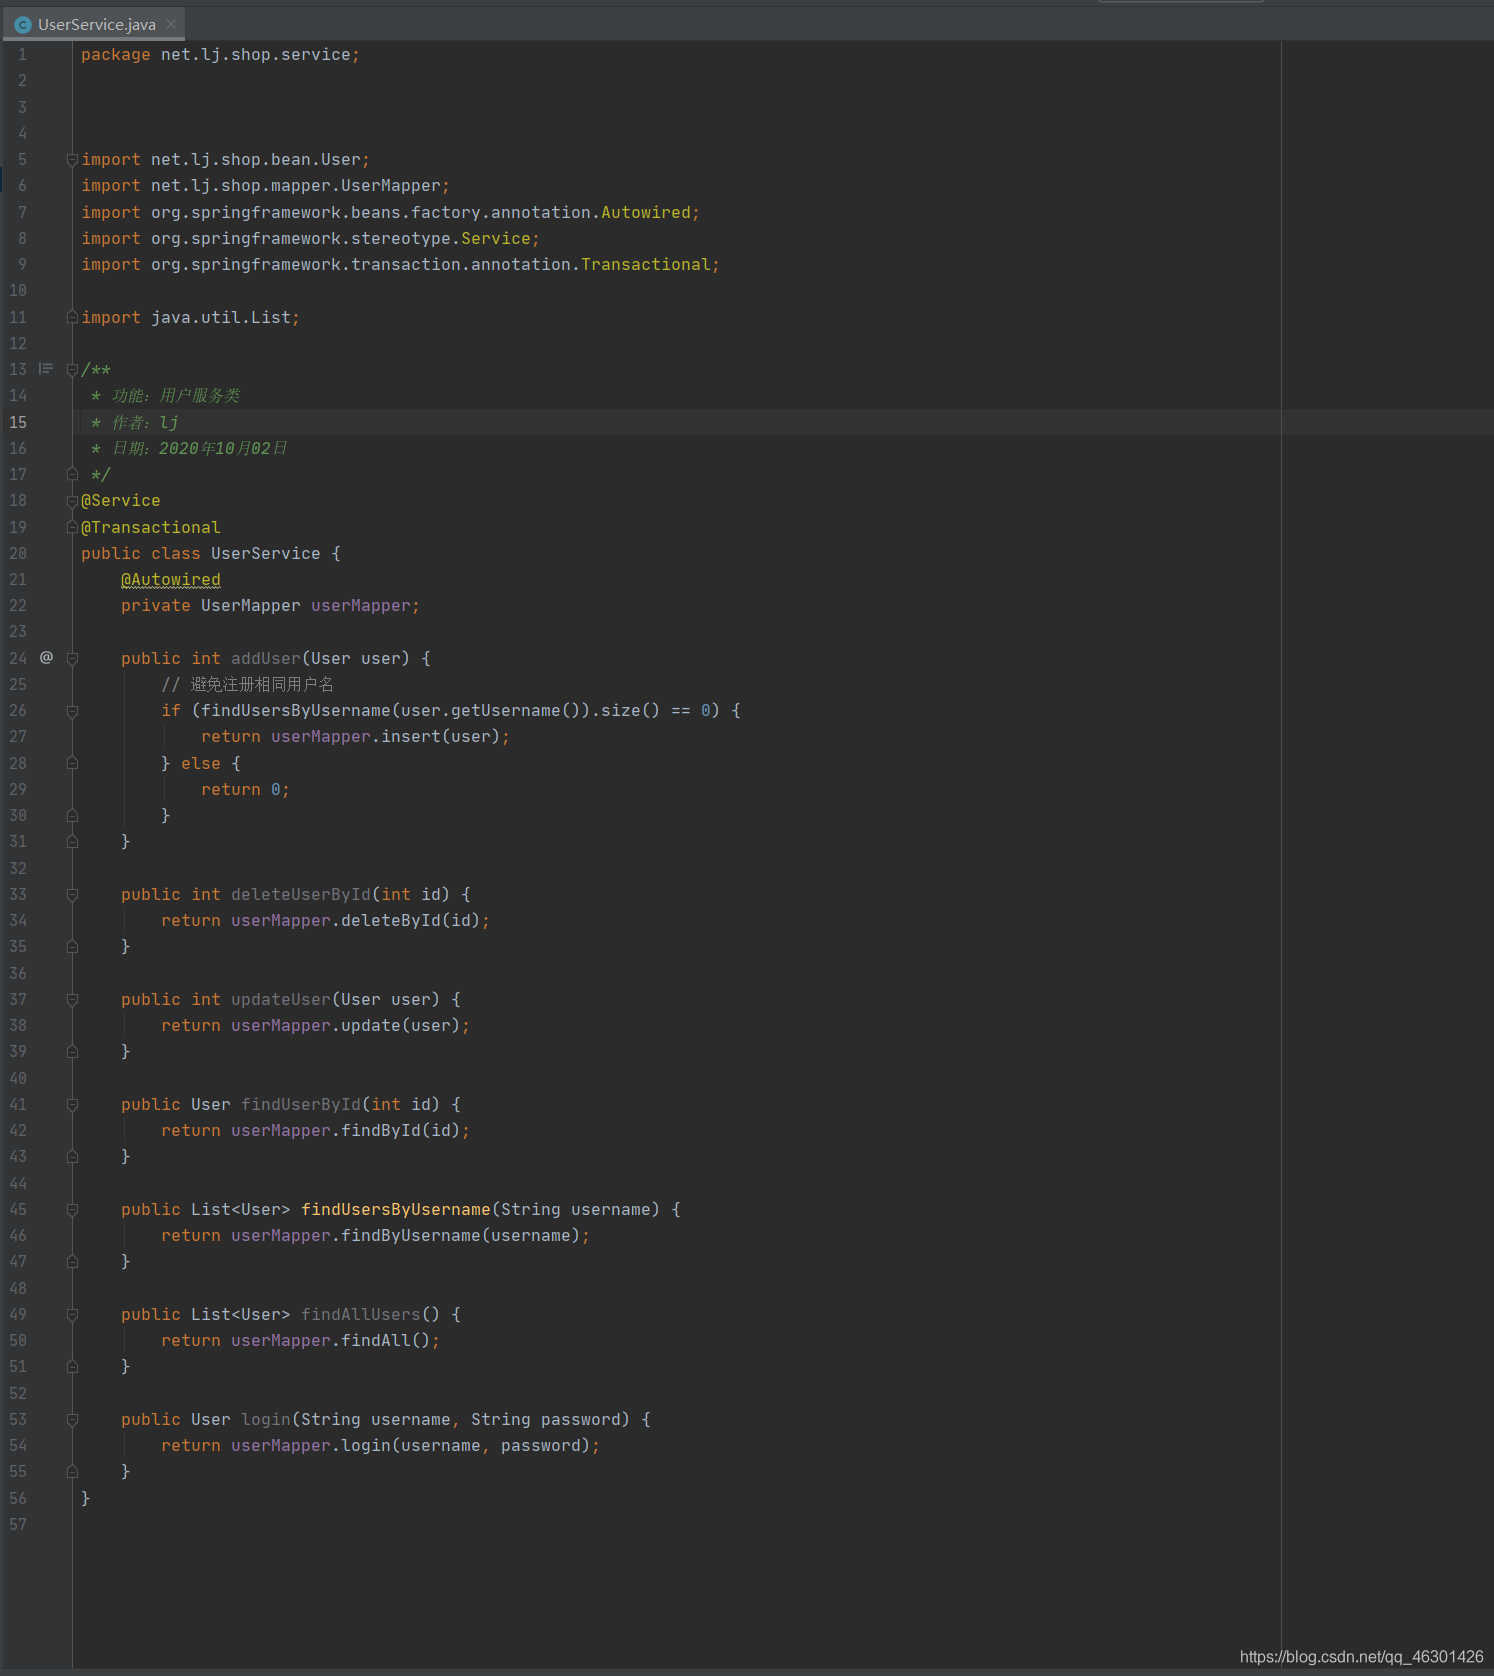This screenshot has width=1494, height=1676.
Task: Click .size() in the if condition
Action: [x=625, y=711]
